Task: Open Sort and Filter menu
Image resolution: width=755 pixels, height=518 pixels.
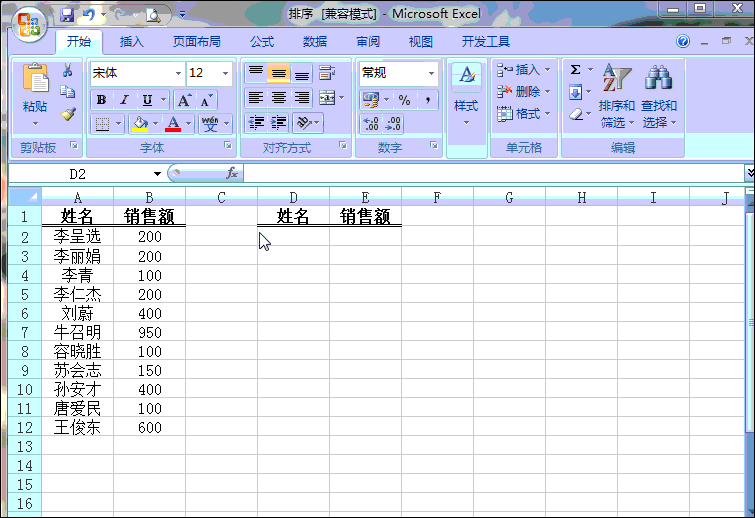Action: click(617, 96)
